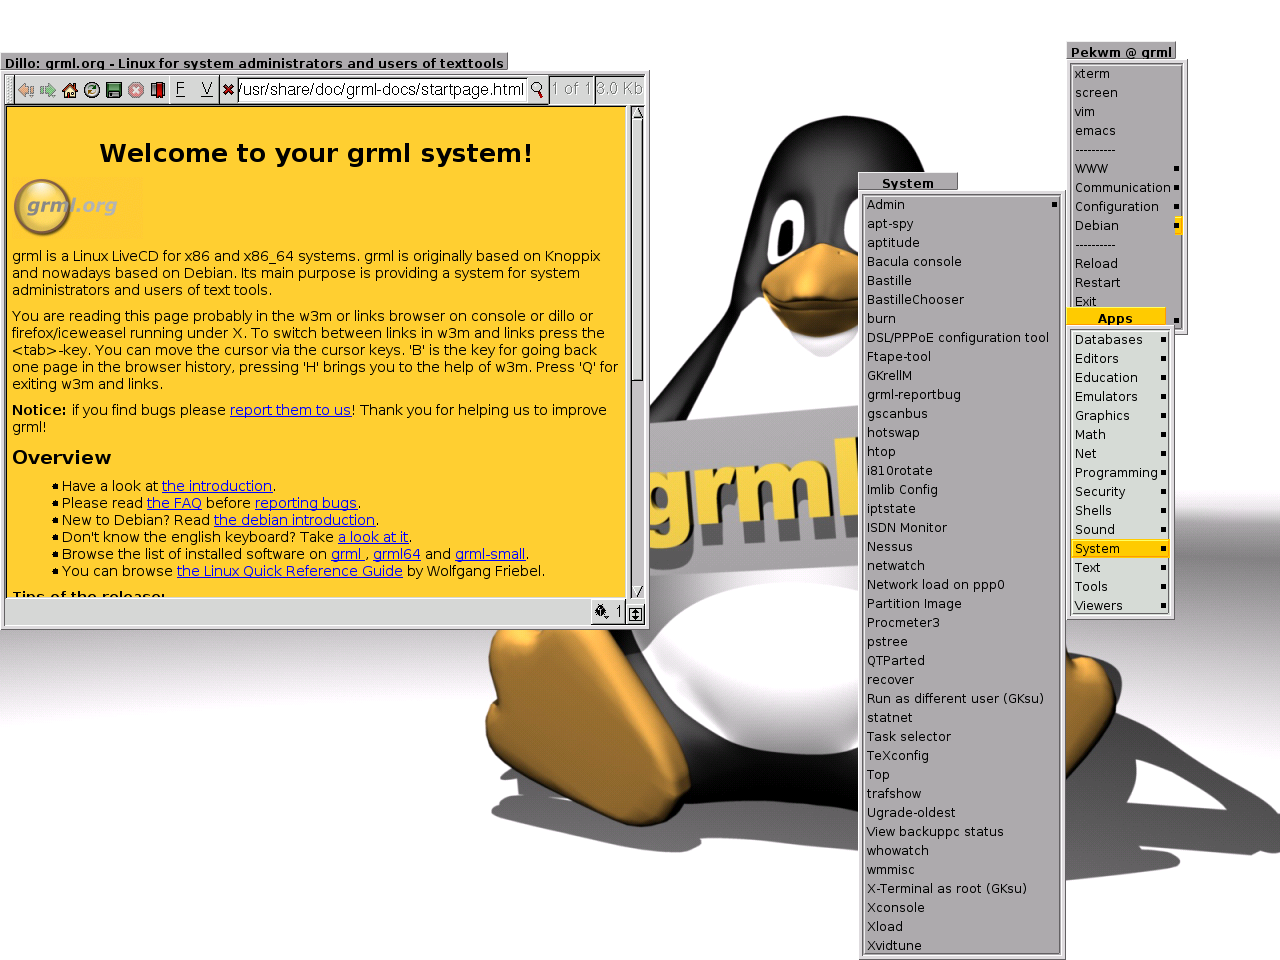Viewport: 1280px width, 960px height.
Task: Select 'Run as different user (GKsu)'
Action: pyautogui.click(x=961, y=699)
